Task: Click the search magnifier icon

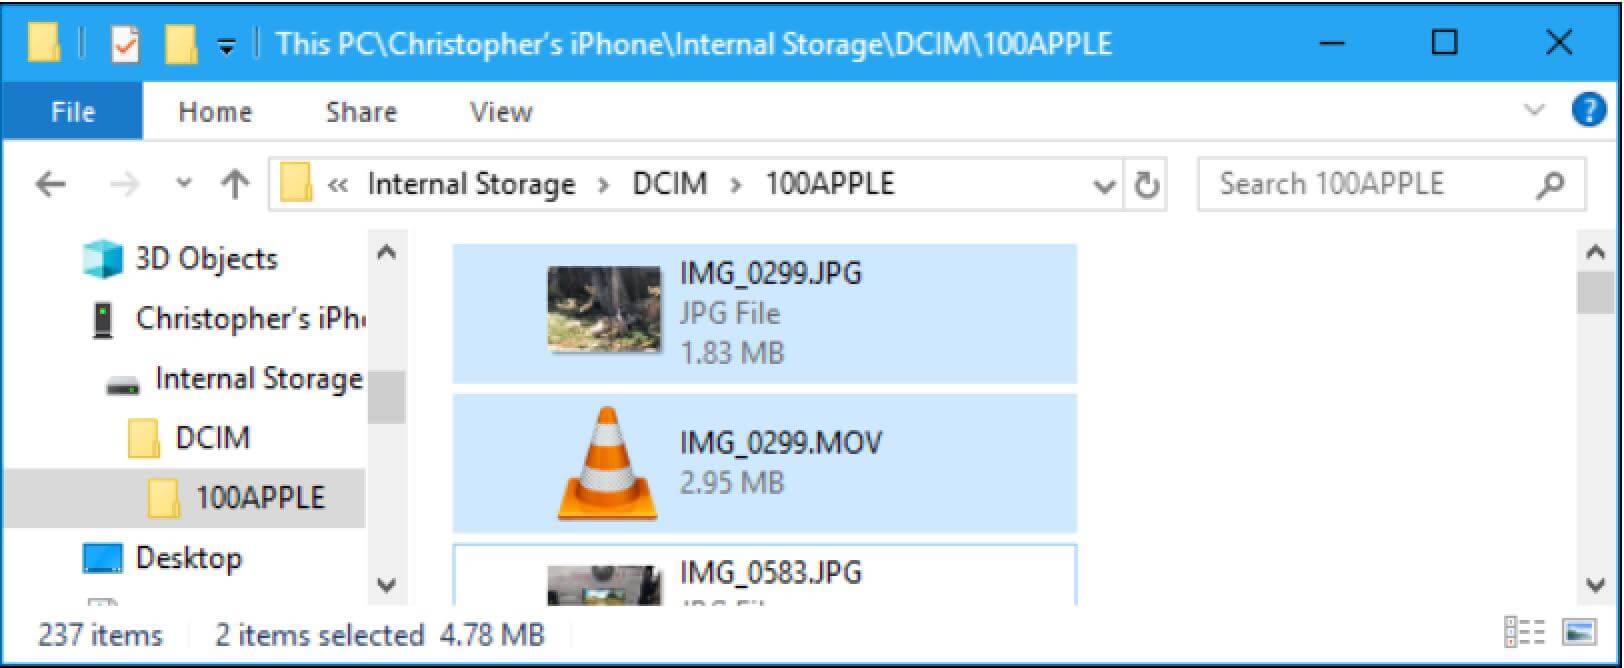Action: (1551, 184)
